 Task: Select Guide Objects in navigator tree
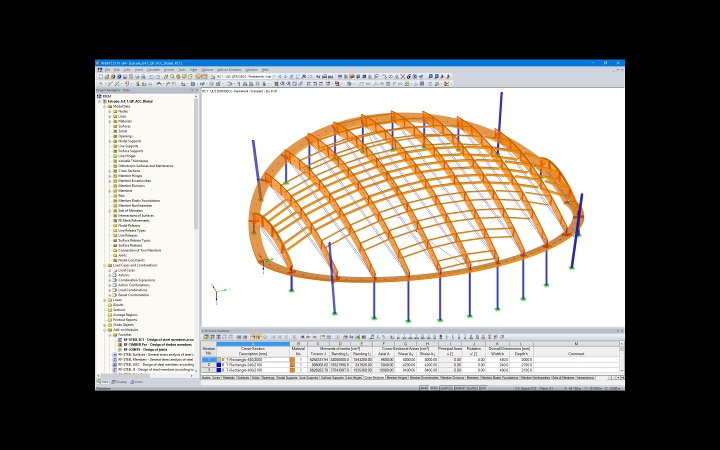pos(123,325)
